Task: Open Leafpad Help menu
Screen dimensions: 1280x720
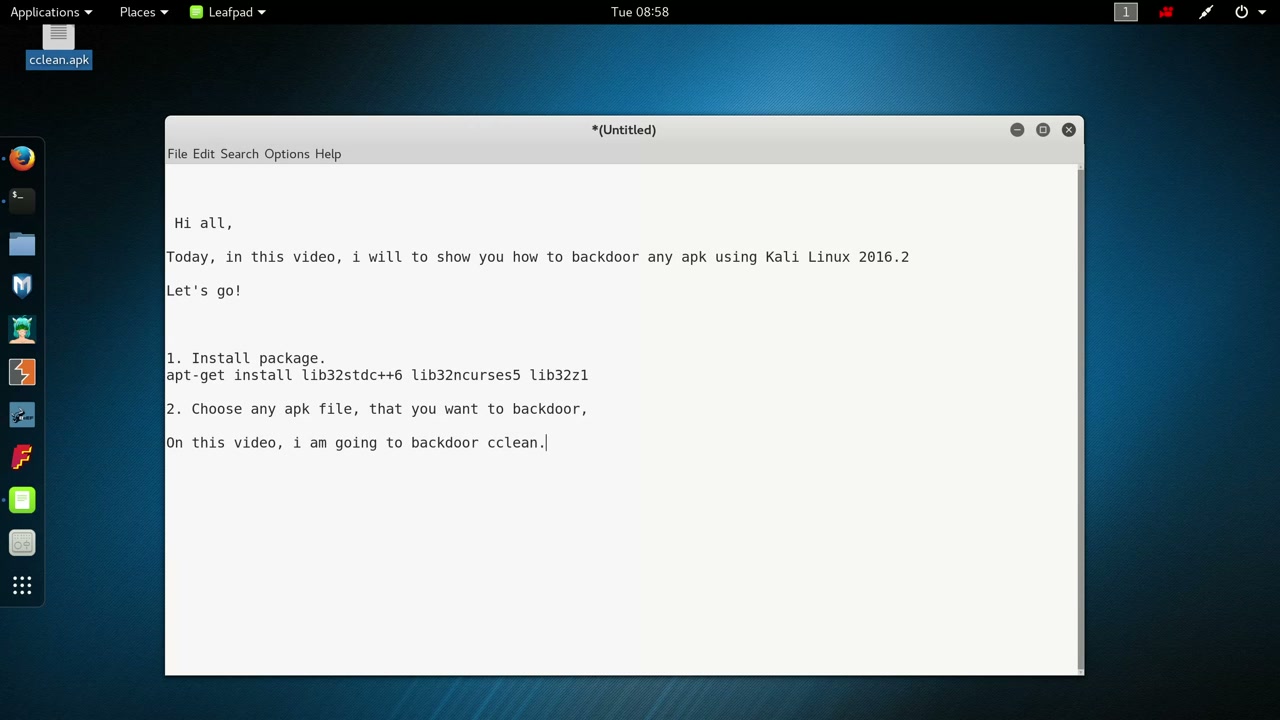Action: pos(328,154)
